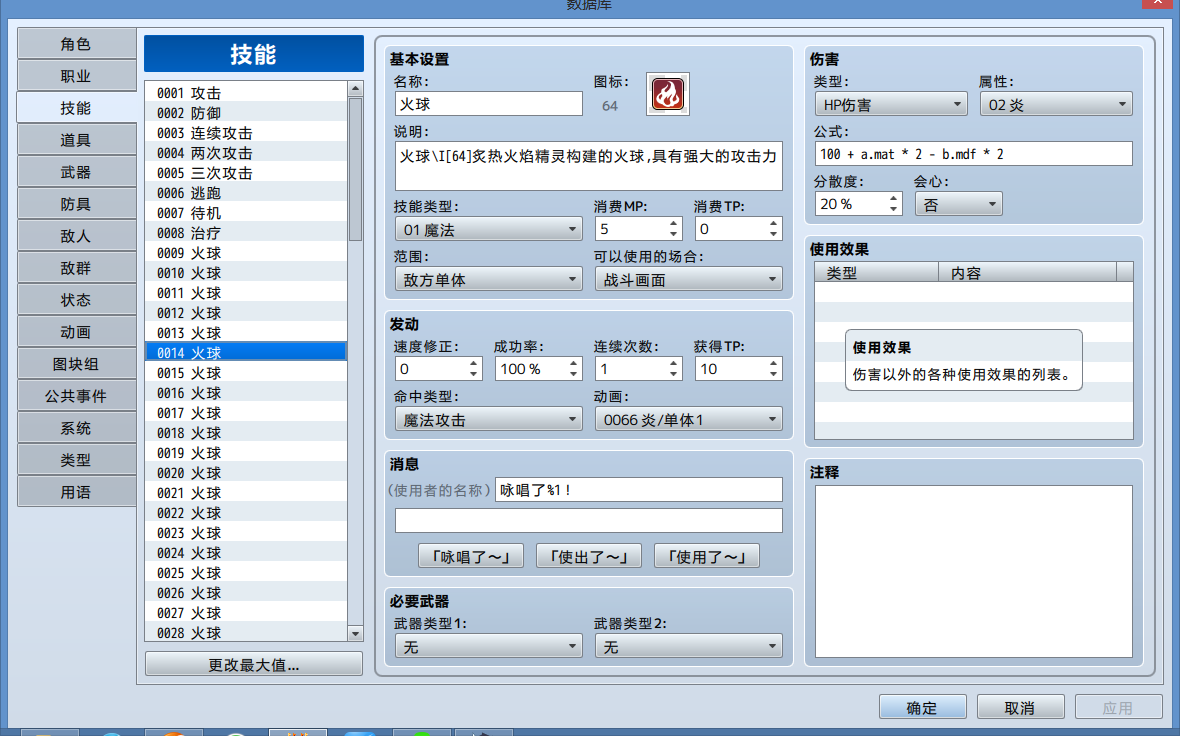This screenshot has height=736, width=1180.
Task: Open the 敌群 tab
Action: (76, 268)
